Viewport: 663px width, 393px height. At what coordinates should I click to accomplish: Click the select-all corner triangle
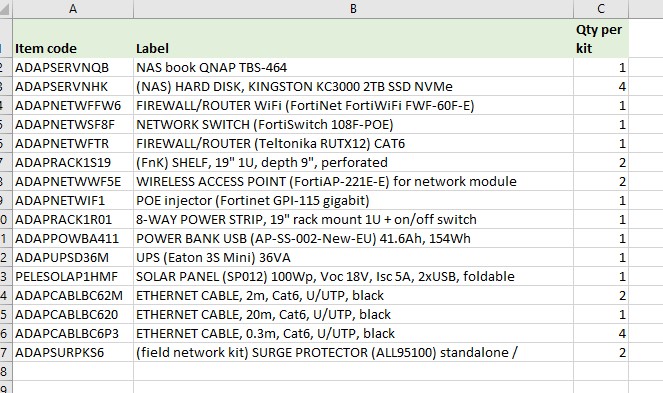point(6,9)
